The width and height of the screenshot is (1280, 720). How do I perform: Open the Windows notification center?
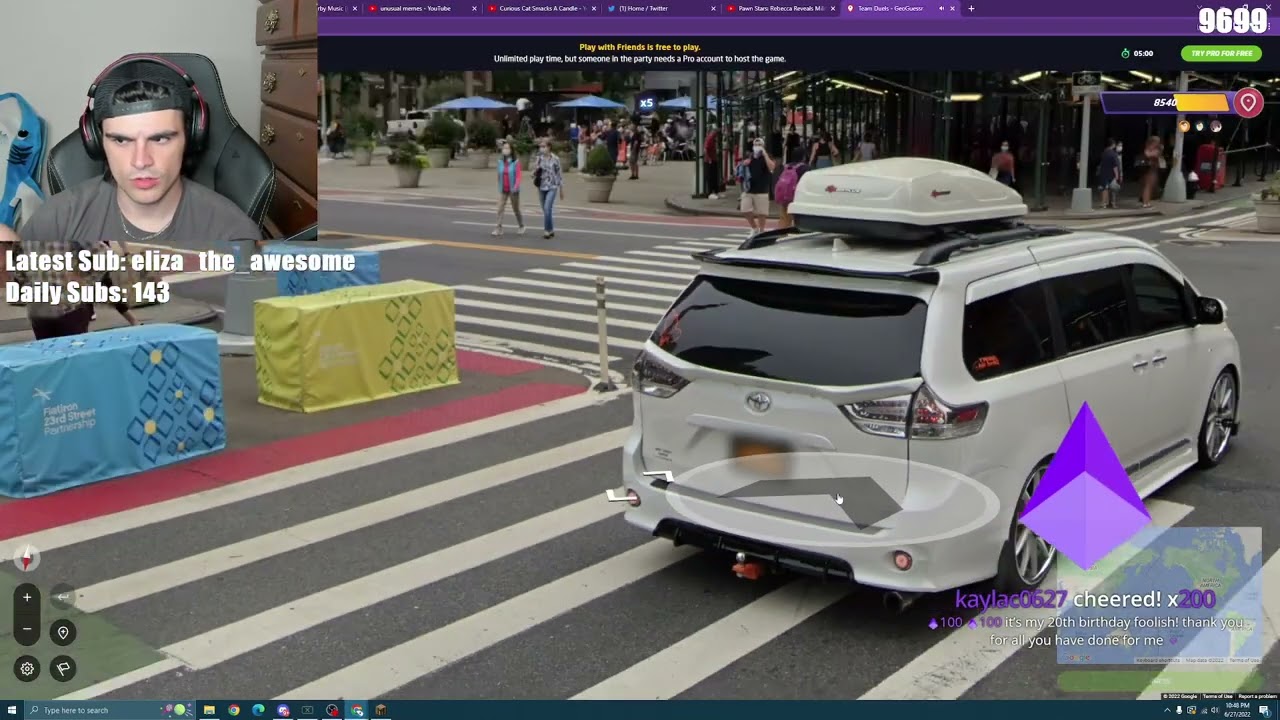coord(1265,710)
